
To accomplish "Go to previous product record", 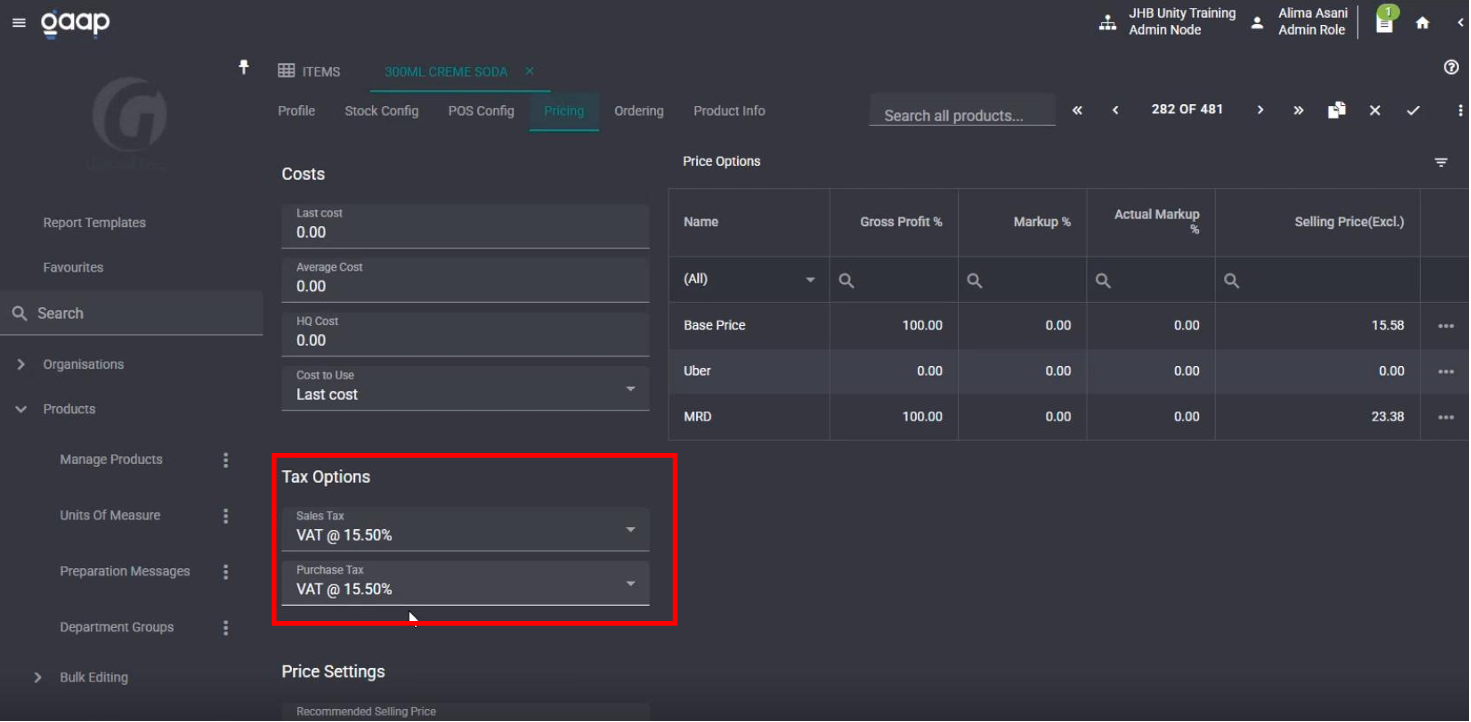I will [x=1115, y=110].
